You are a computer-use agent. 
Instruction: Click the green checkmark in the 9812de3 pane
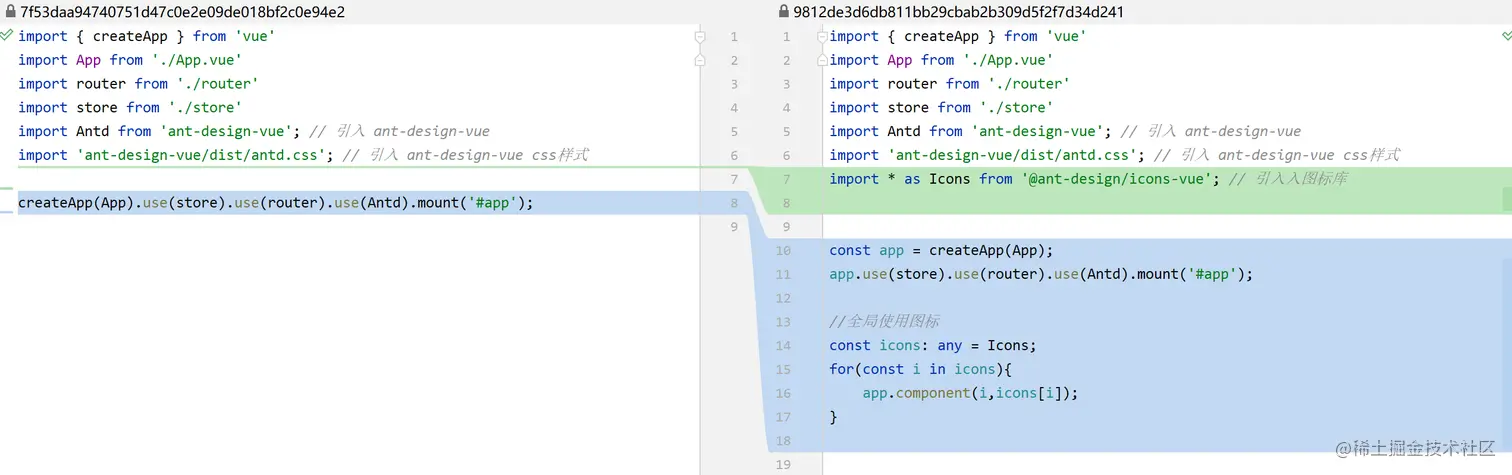[x=1505, y=35]
